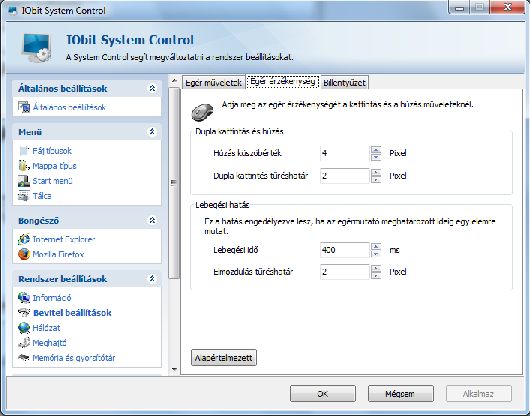Collapse the Rendszer beállítások section
This screenshot has width=530, height=416.
pyautogui.click(x=152, y=278)
